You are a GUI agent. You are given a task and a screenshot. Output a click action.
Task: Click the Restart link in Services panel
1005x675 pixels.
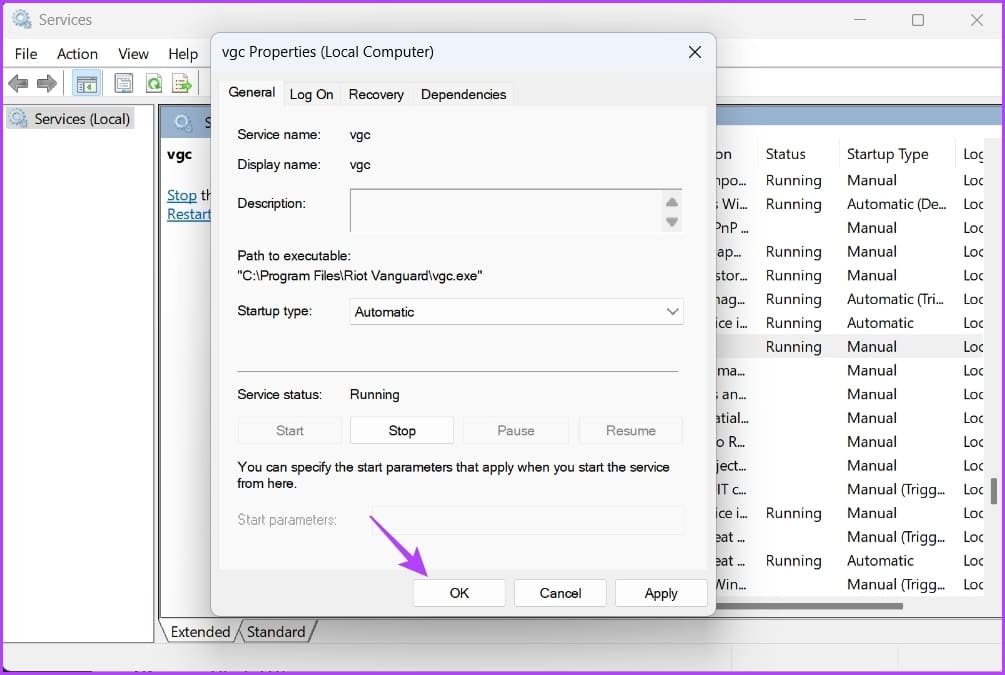tap(188, 214)
